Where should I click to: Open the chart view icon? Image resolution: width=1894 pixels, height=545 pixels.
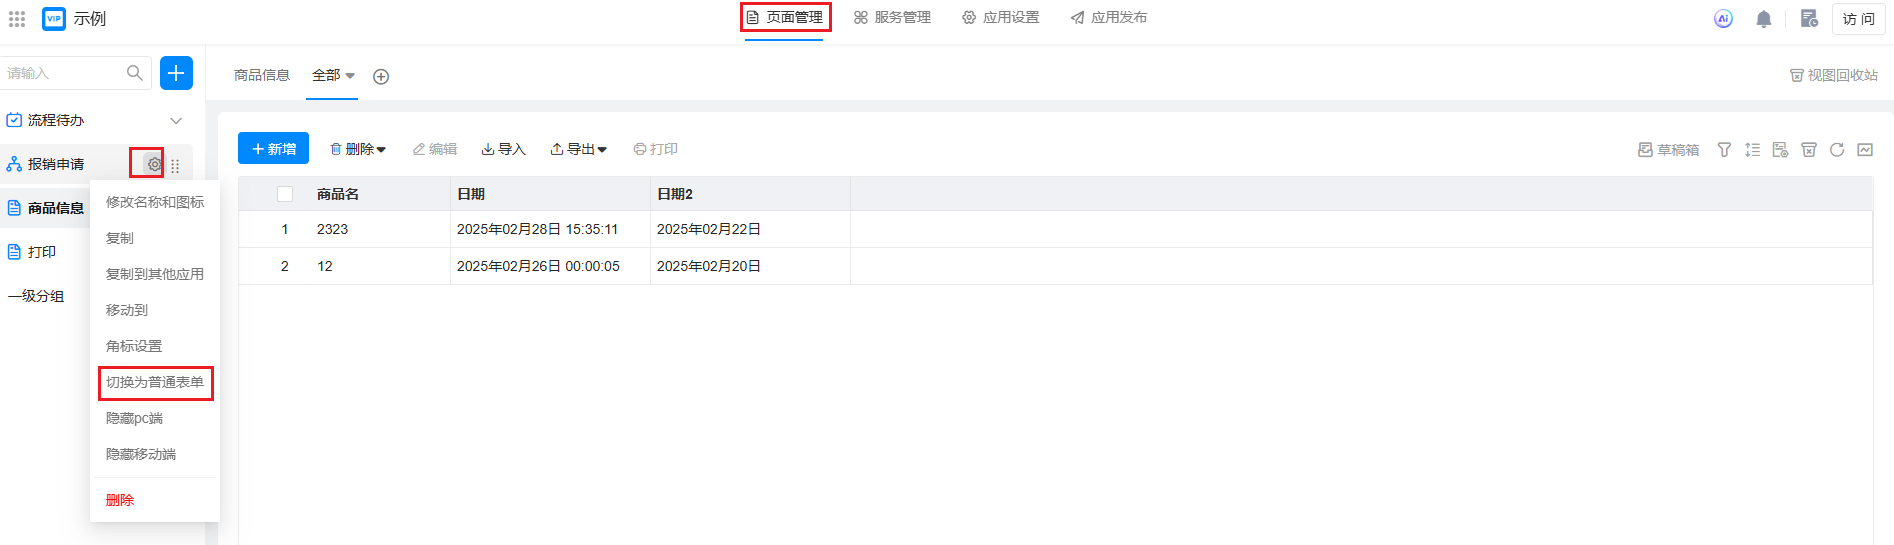[x=1865, y=150]
